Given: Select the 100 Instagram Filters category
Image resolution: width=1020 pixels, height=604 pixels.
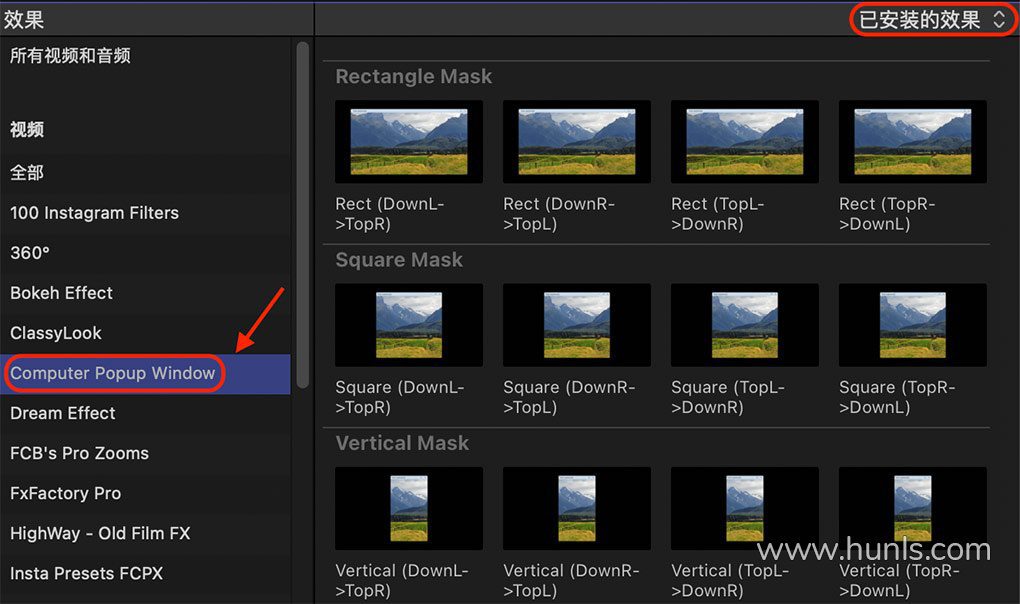Looking at the screenshot, I should click(x=94, y=213).
